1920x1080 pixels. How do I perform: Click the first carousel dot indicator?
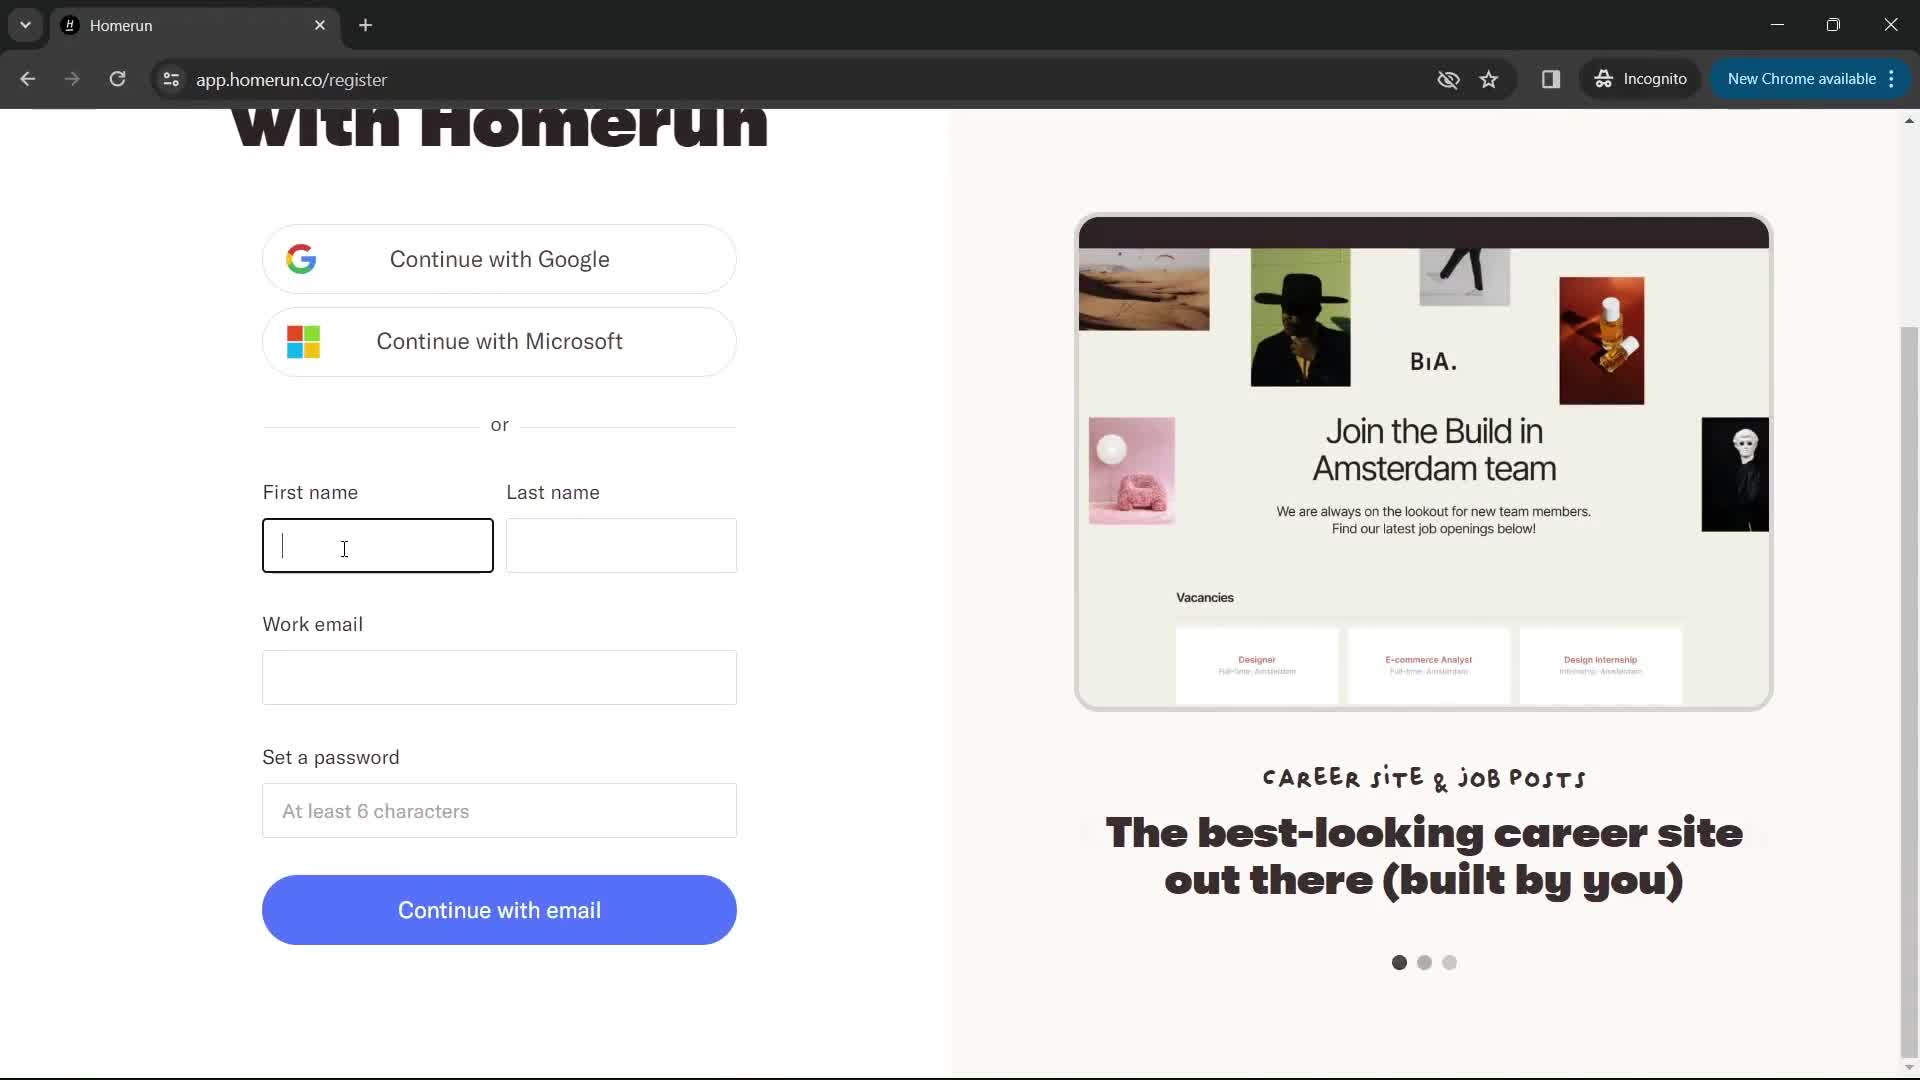click(1400, 963)
